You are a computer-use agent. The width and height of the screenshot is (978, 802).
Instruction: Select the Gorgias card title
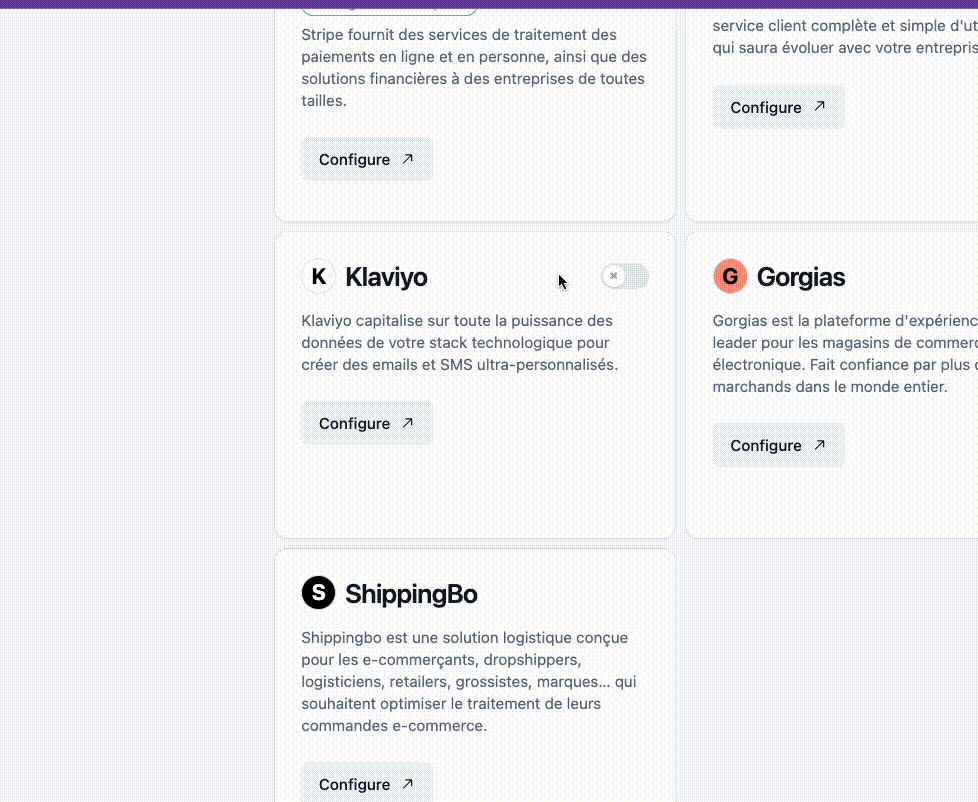click(801, 277)
